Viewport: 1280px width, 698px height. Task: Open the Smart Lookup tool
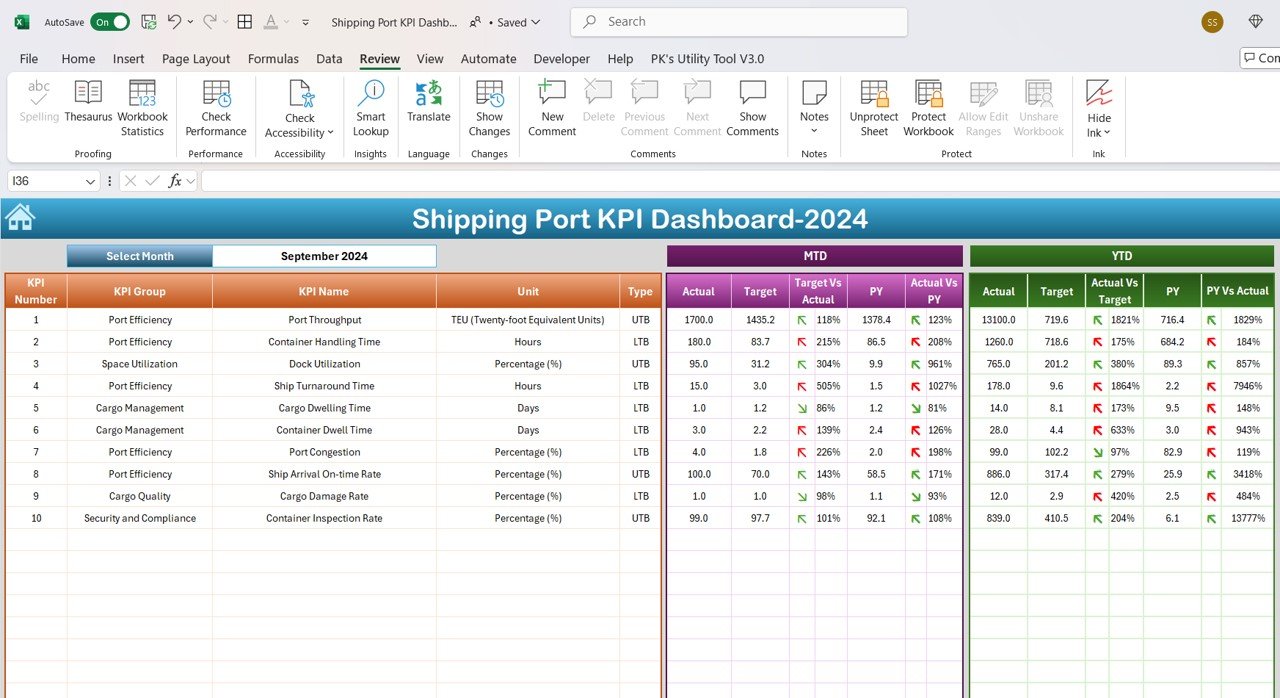point(370,108)
